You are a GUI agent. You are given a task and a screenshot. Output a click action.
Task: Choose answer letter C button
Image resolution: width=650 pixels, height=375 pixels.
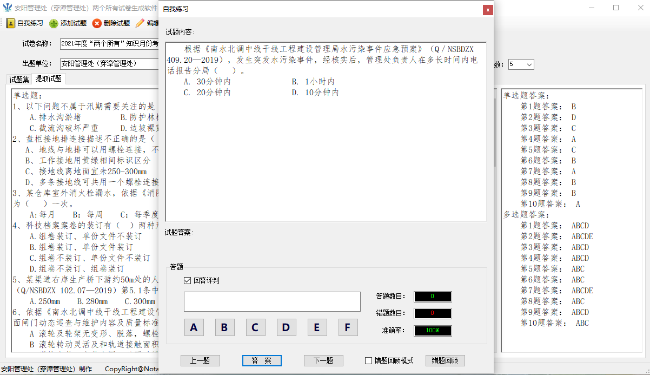coord(255,327)
